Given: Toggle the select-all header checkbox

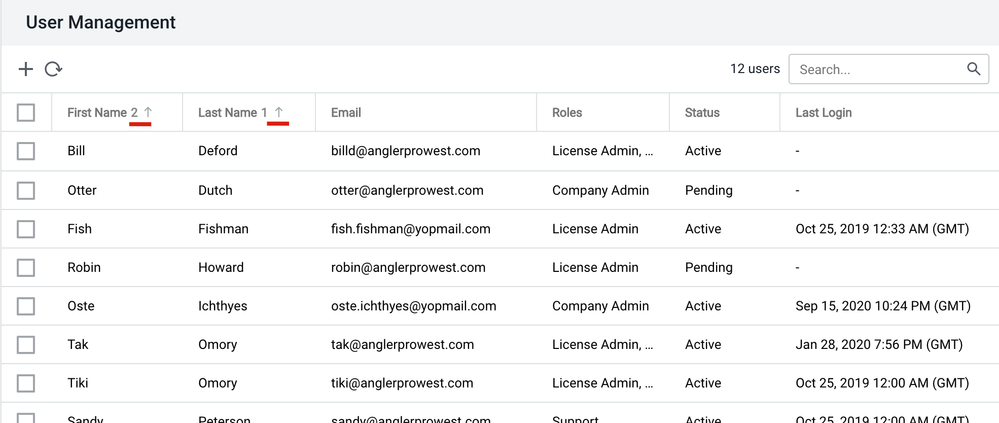Looking at the screenshot, I should click(26, 113).
